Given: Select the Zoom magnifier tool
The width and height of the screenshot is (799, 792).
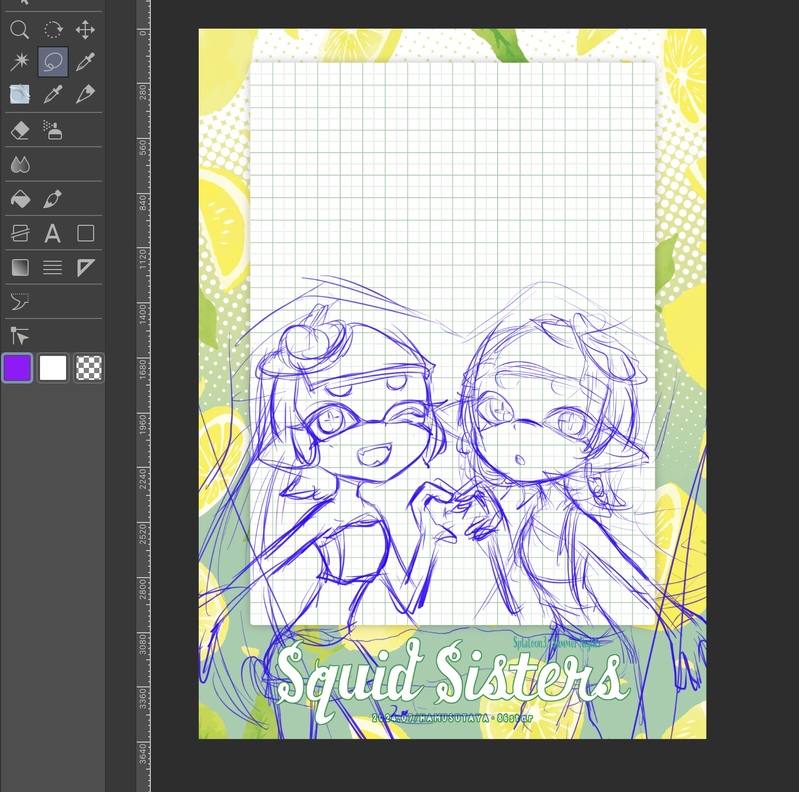Looking at the screenshot, I should pos(19,30).
